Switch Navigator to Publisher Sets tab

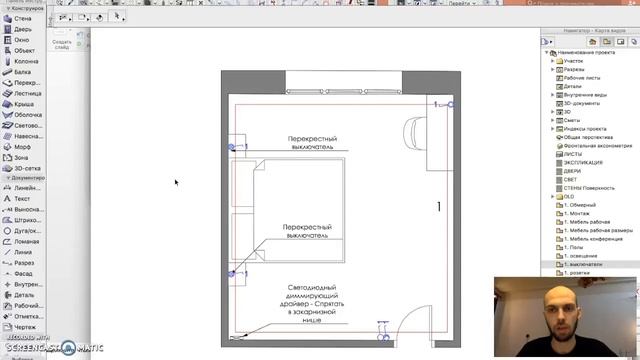(634, 42)
